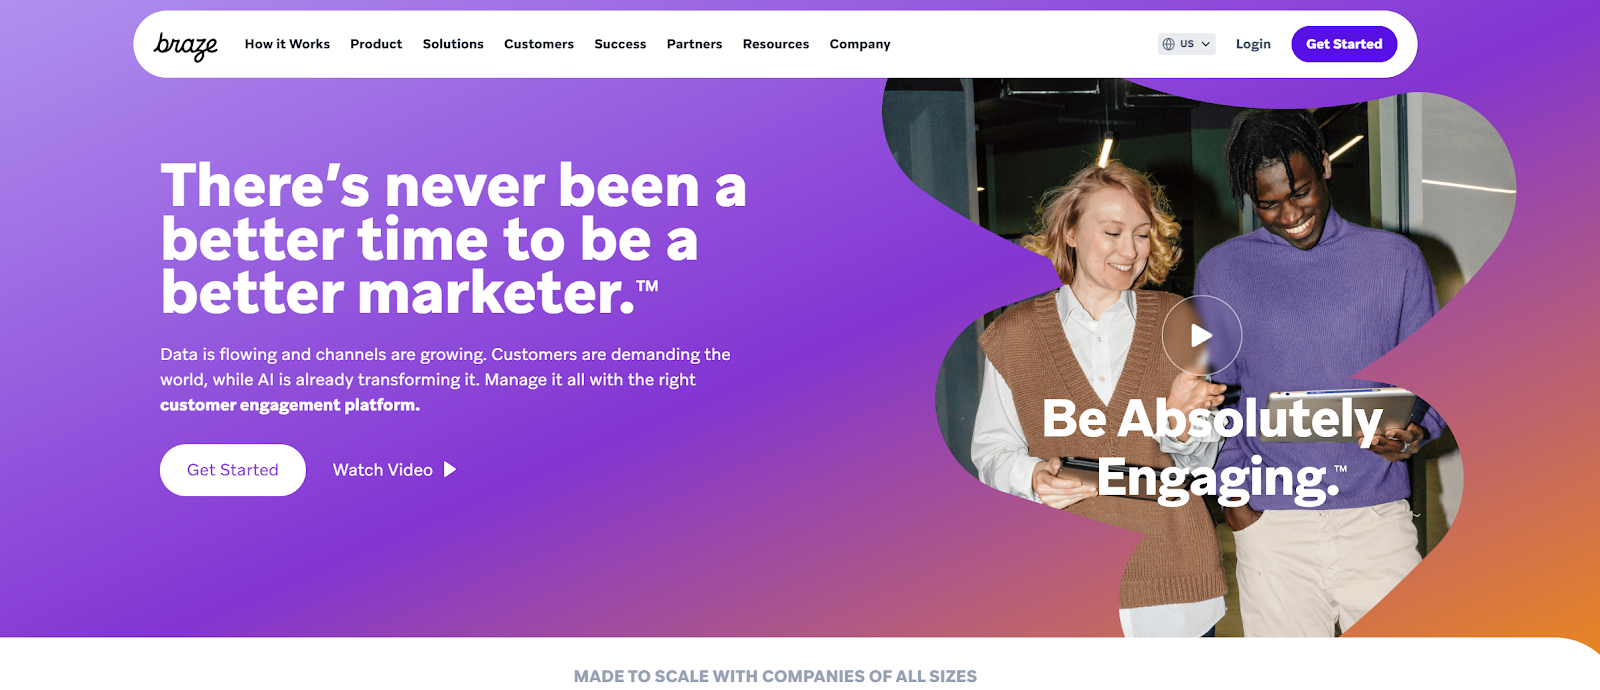This screenshot has width=1600, height=690.
Task: Expand the US region dropdown chevron
Action: [x=1205, y=44]
